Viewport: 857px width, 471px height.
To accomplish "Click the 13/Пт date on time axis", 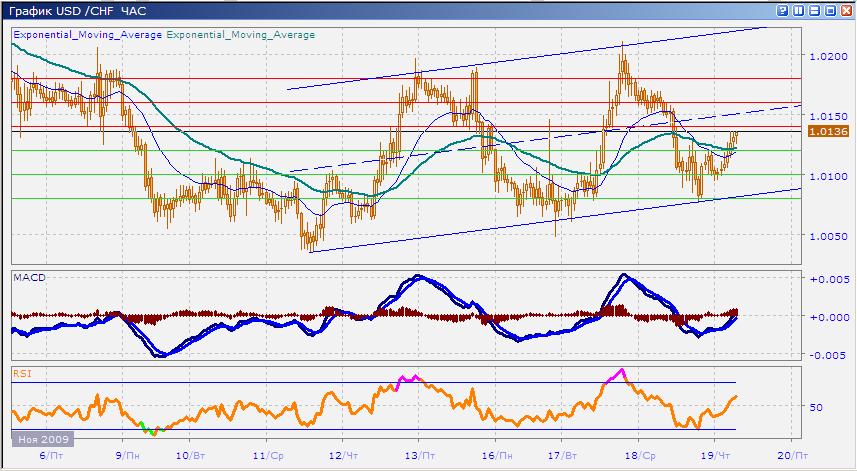I will [418, 453].
